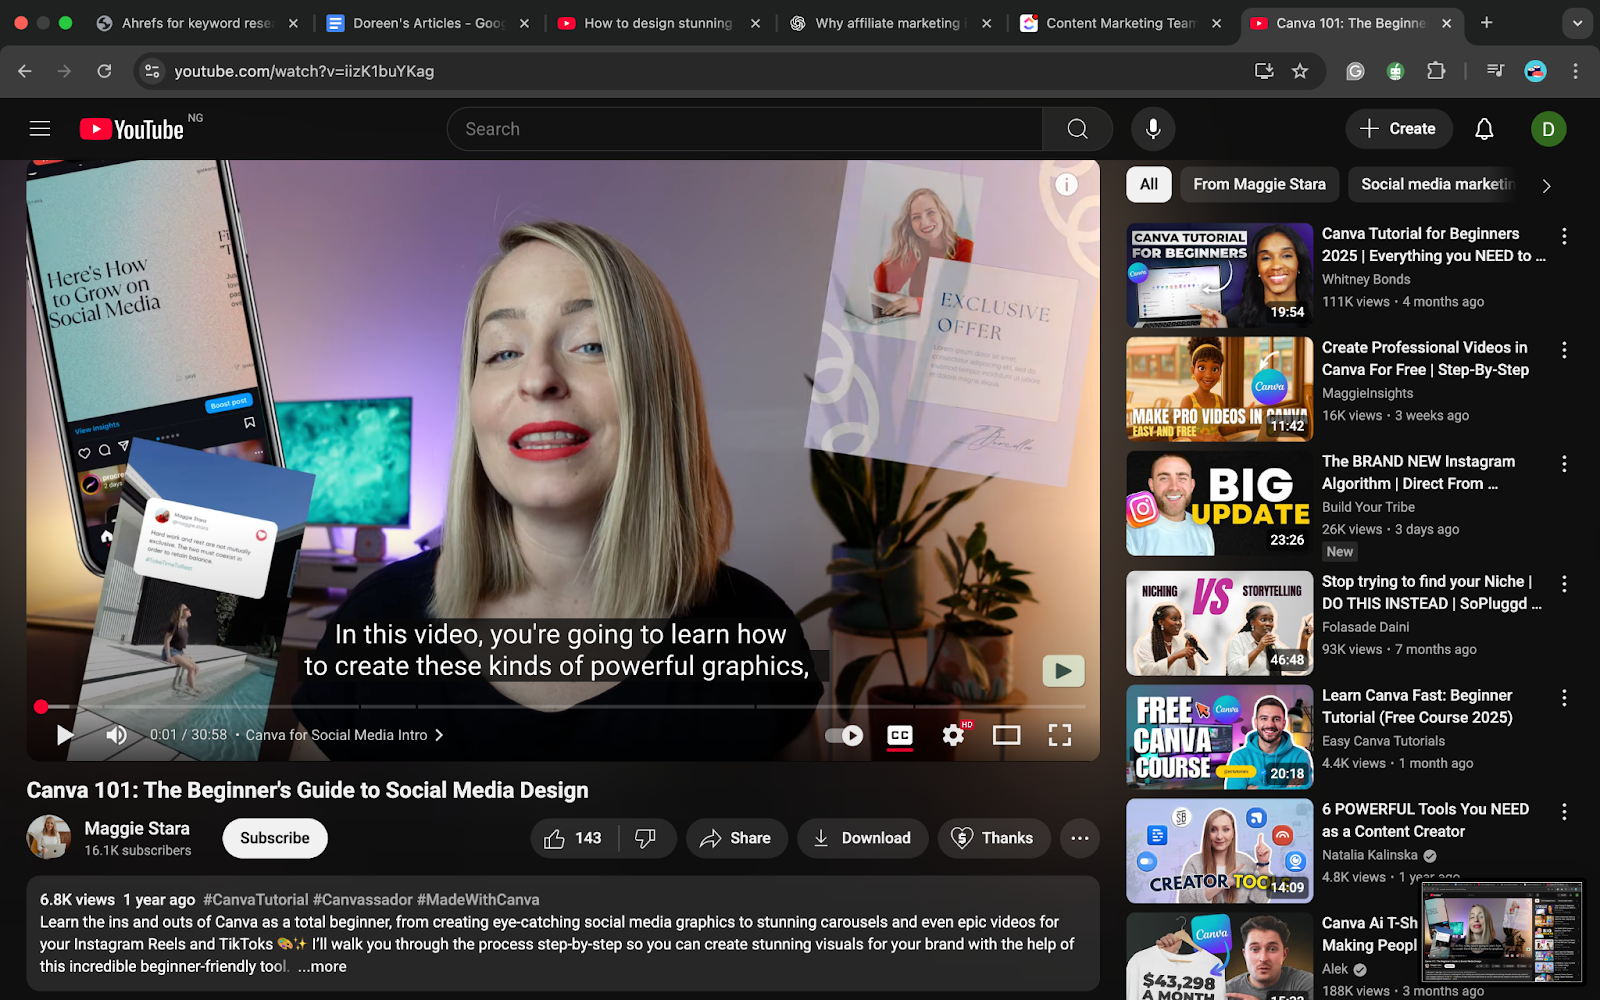This screenshot has width=1600, height=1000.
Task: Open FREE CANVA COURSE video thumbnail
Action: [x=1219, y=737]
